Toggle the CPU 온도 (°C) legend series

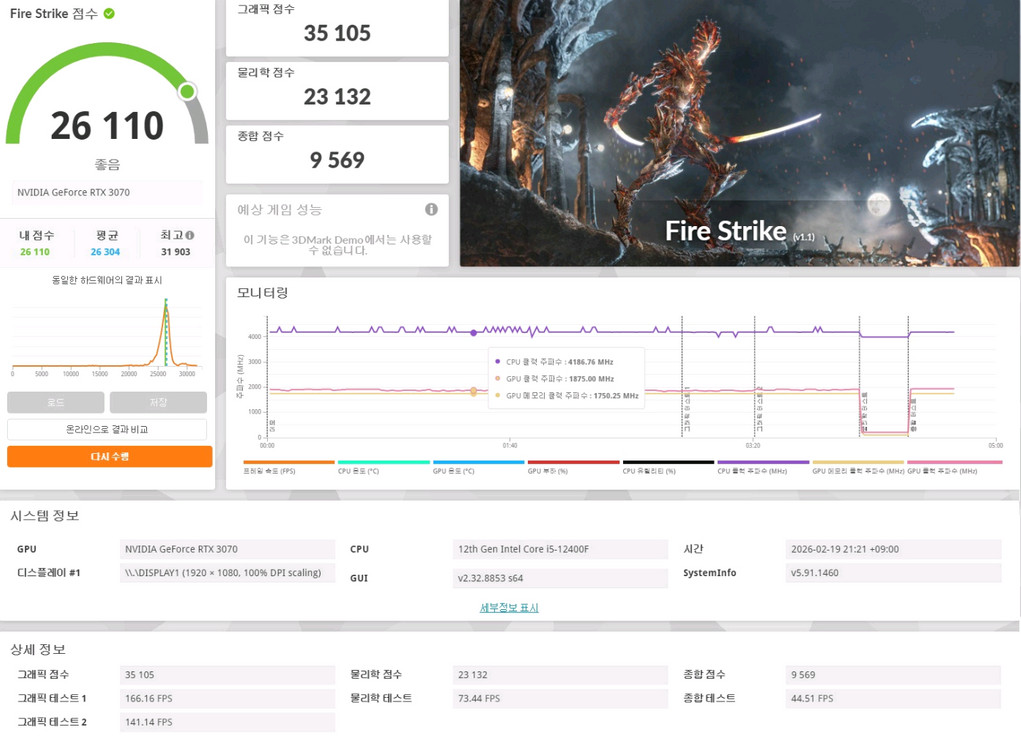coord(383,467)
